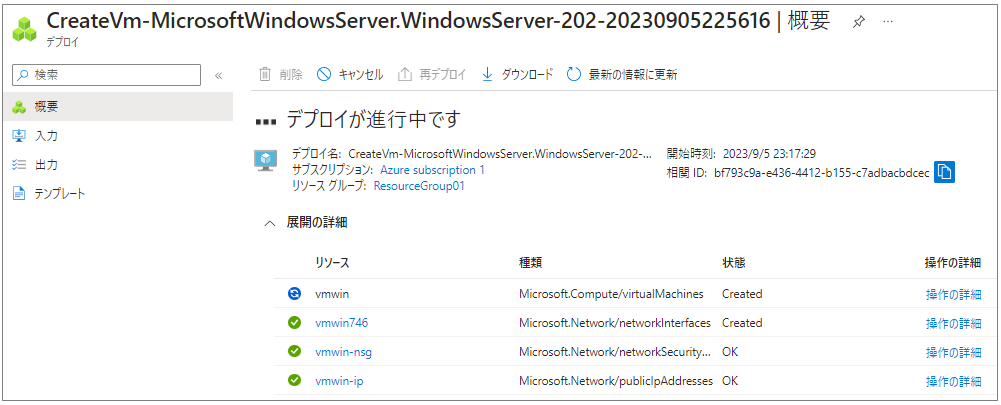This screenshot has height=405, width=1001.
Task: Click the green check icon for vmwin746
Action: click(294, 323)
